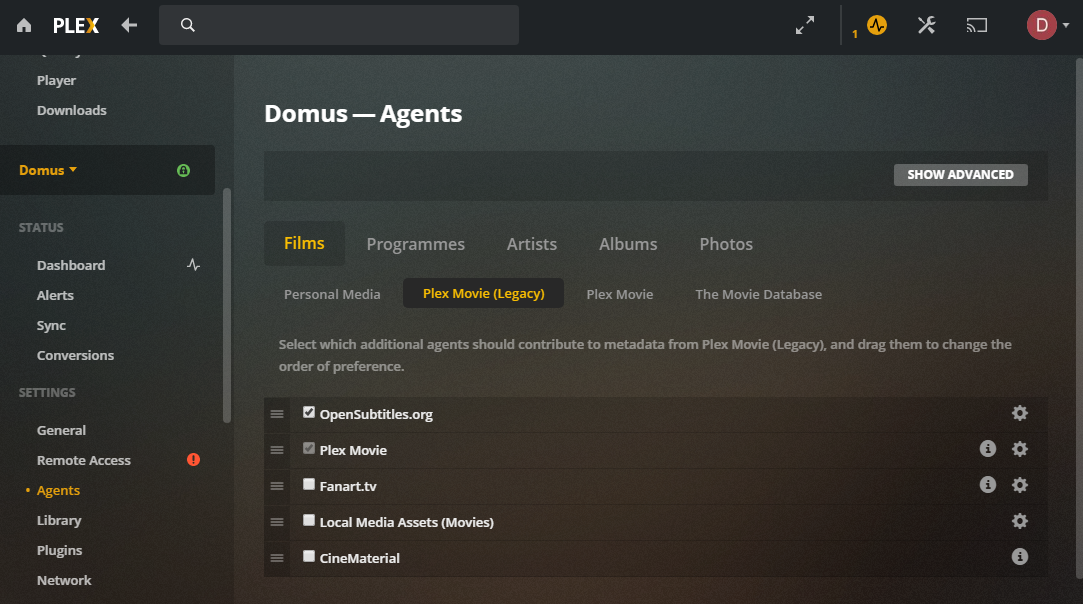Go to Plex home icon

[x=24, y=26]
